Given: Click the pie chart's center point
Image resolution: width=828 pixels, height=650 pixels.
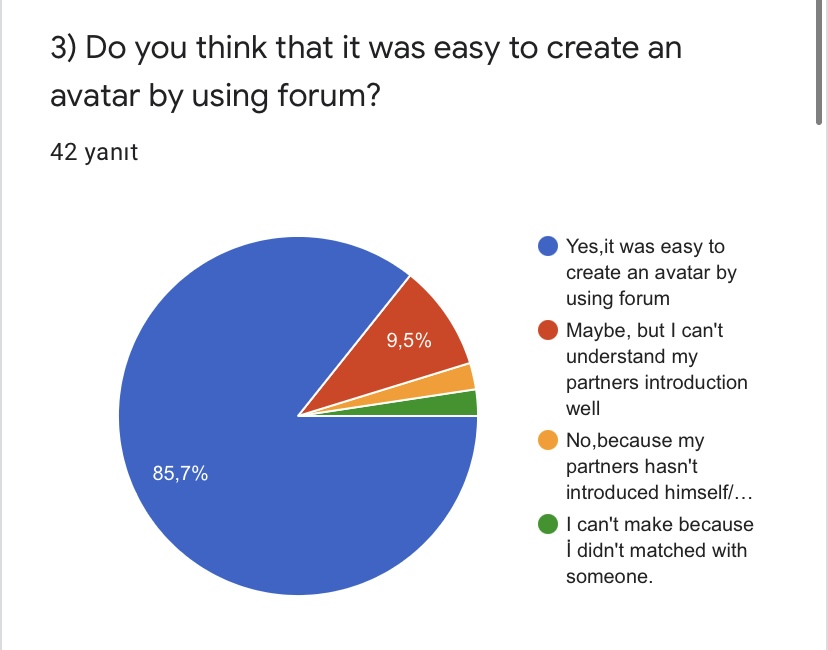Looking at the screenshot, I should click(x=298, y=415).
